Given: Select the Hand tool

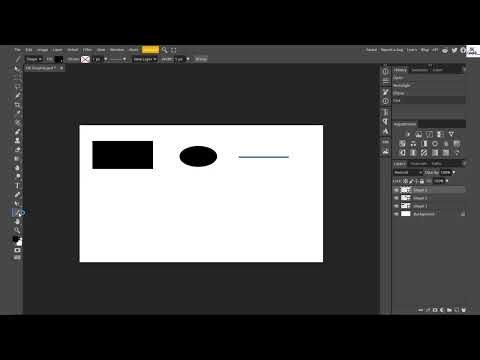Looking at the screenshot, I should click(x=17, y=222).
